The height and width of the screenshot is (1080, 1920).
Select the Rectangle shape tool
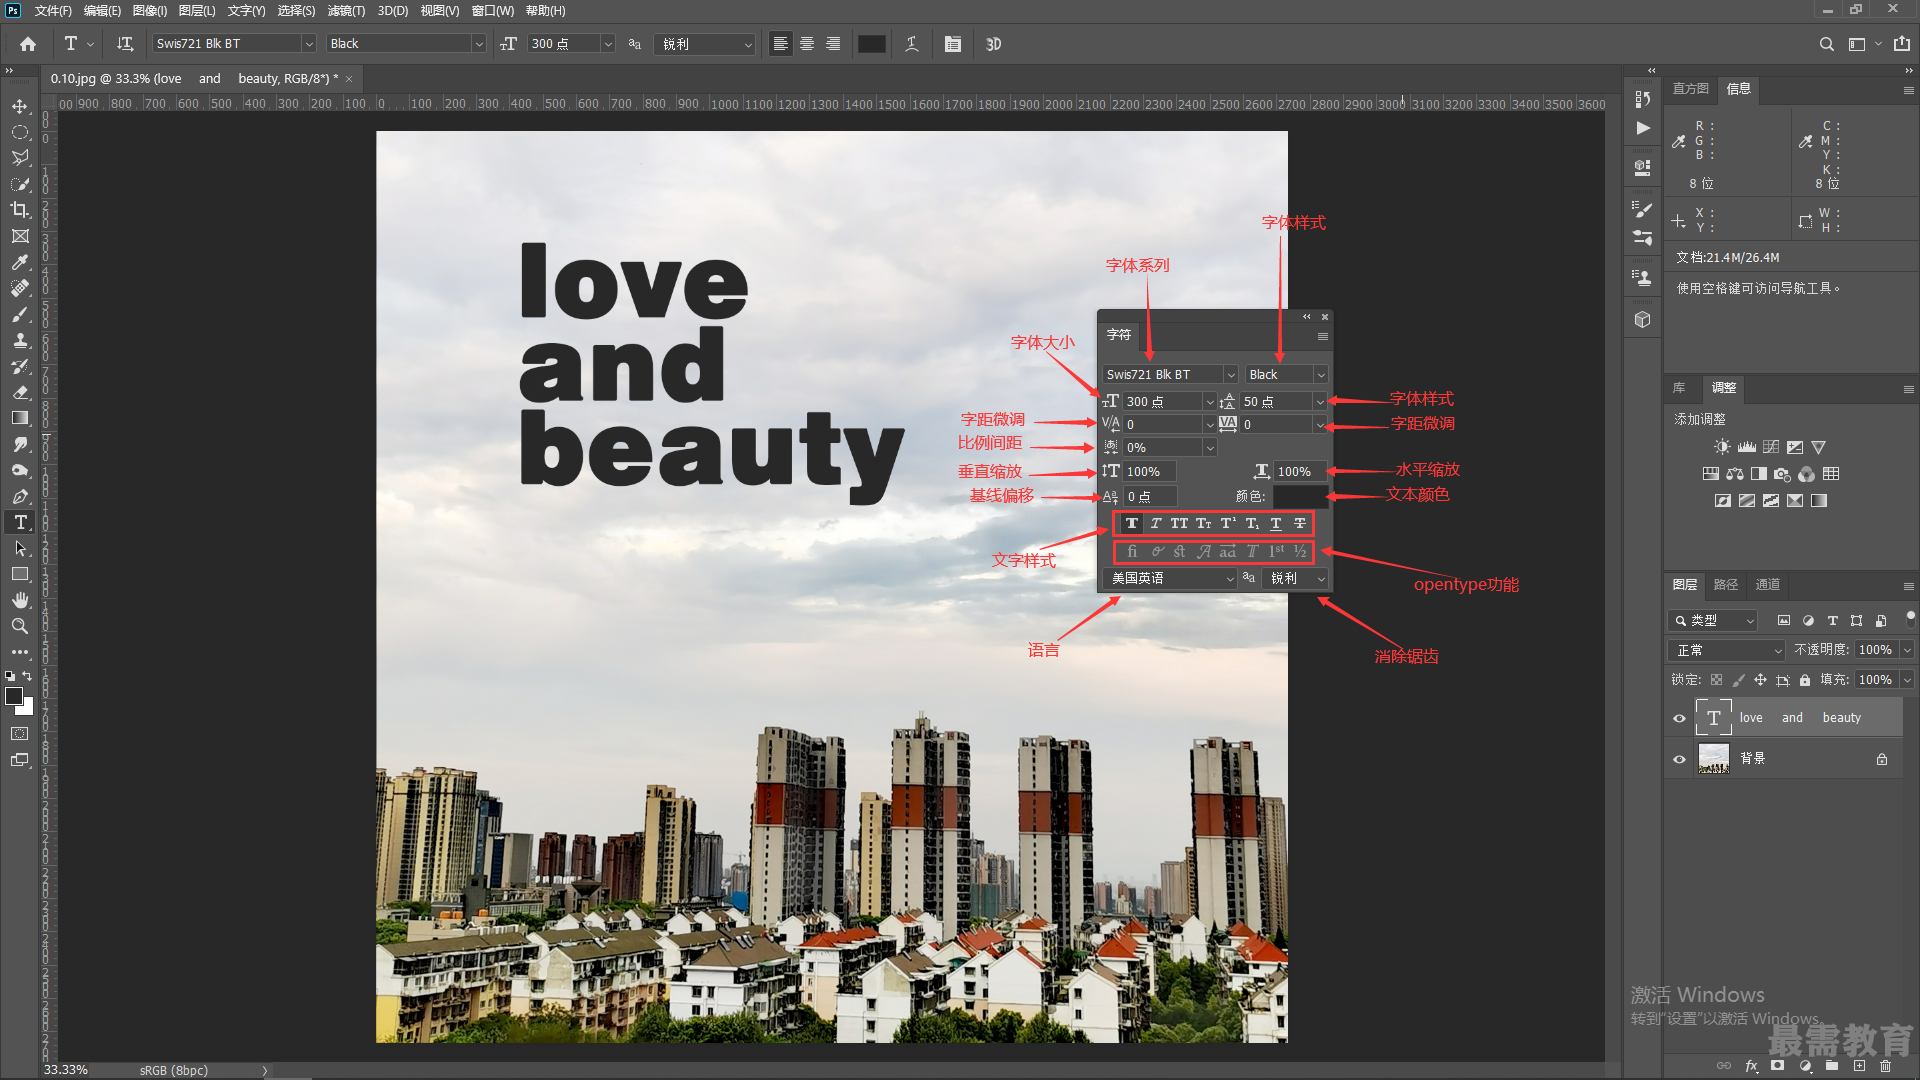tap(20, 574)
